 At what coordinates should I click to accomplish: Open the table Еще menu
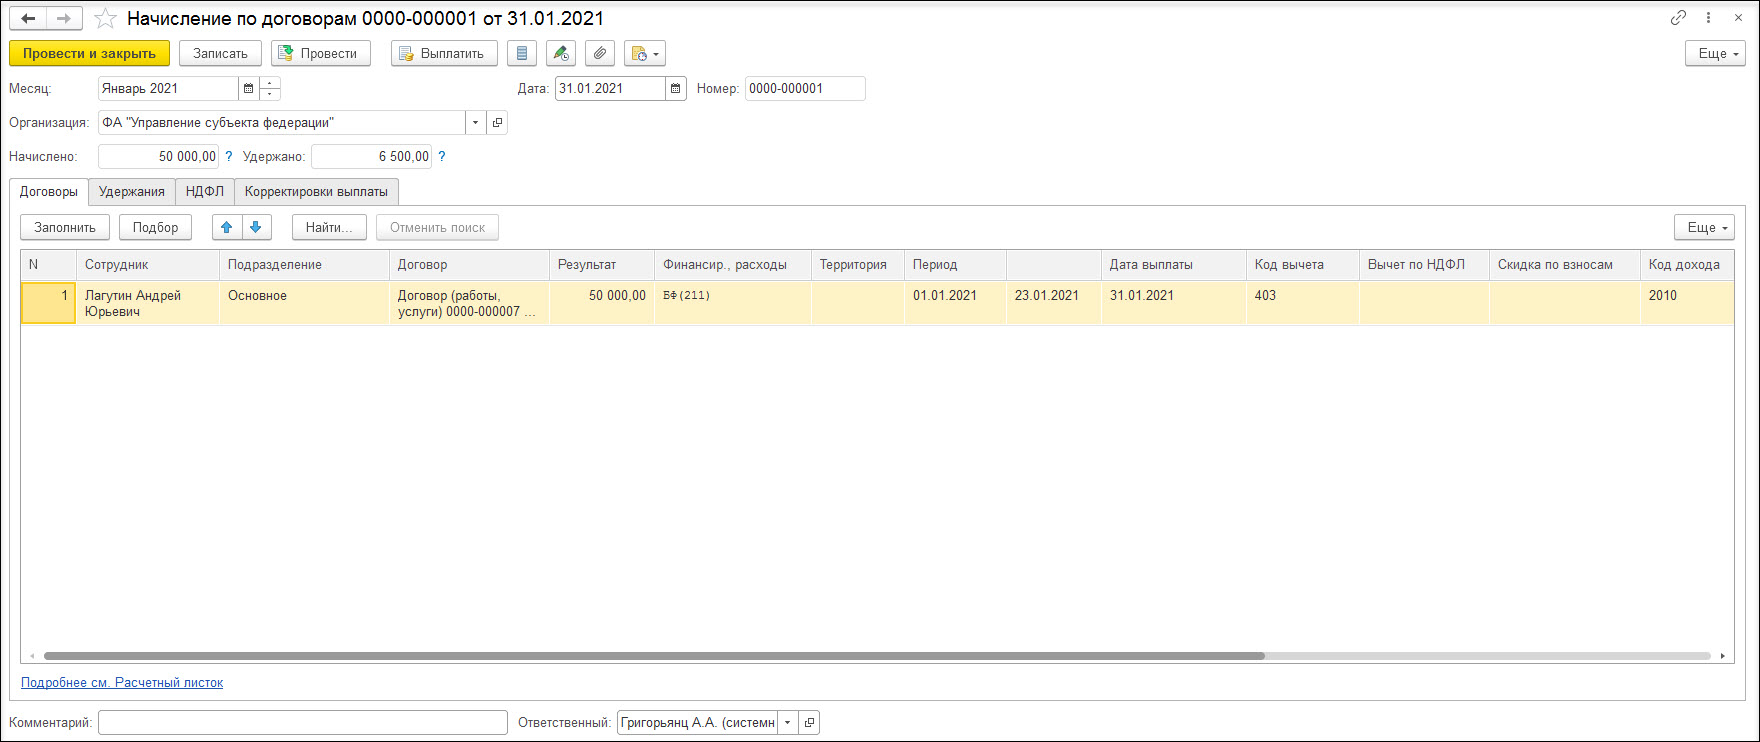pyautogui.click(x=1704, y=228)
